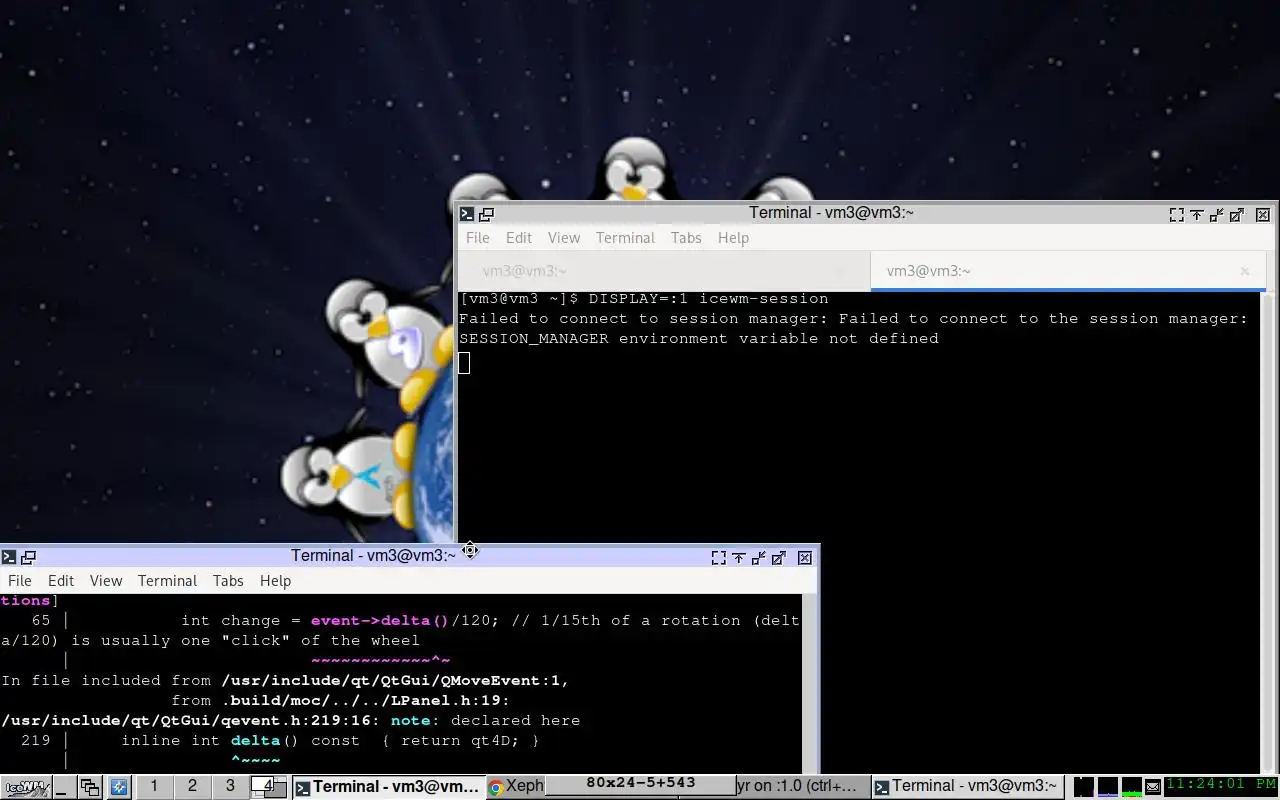Click the 'DISPLAY=:1 icewm-session' command text
The width and height of the screenshot is (1280, 800).
[x=708, y=299]
